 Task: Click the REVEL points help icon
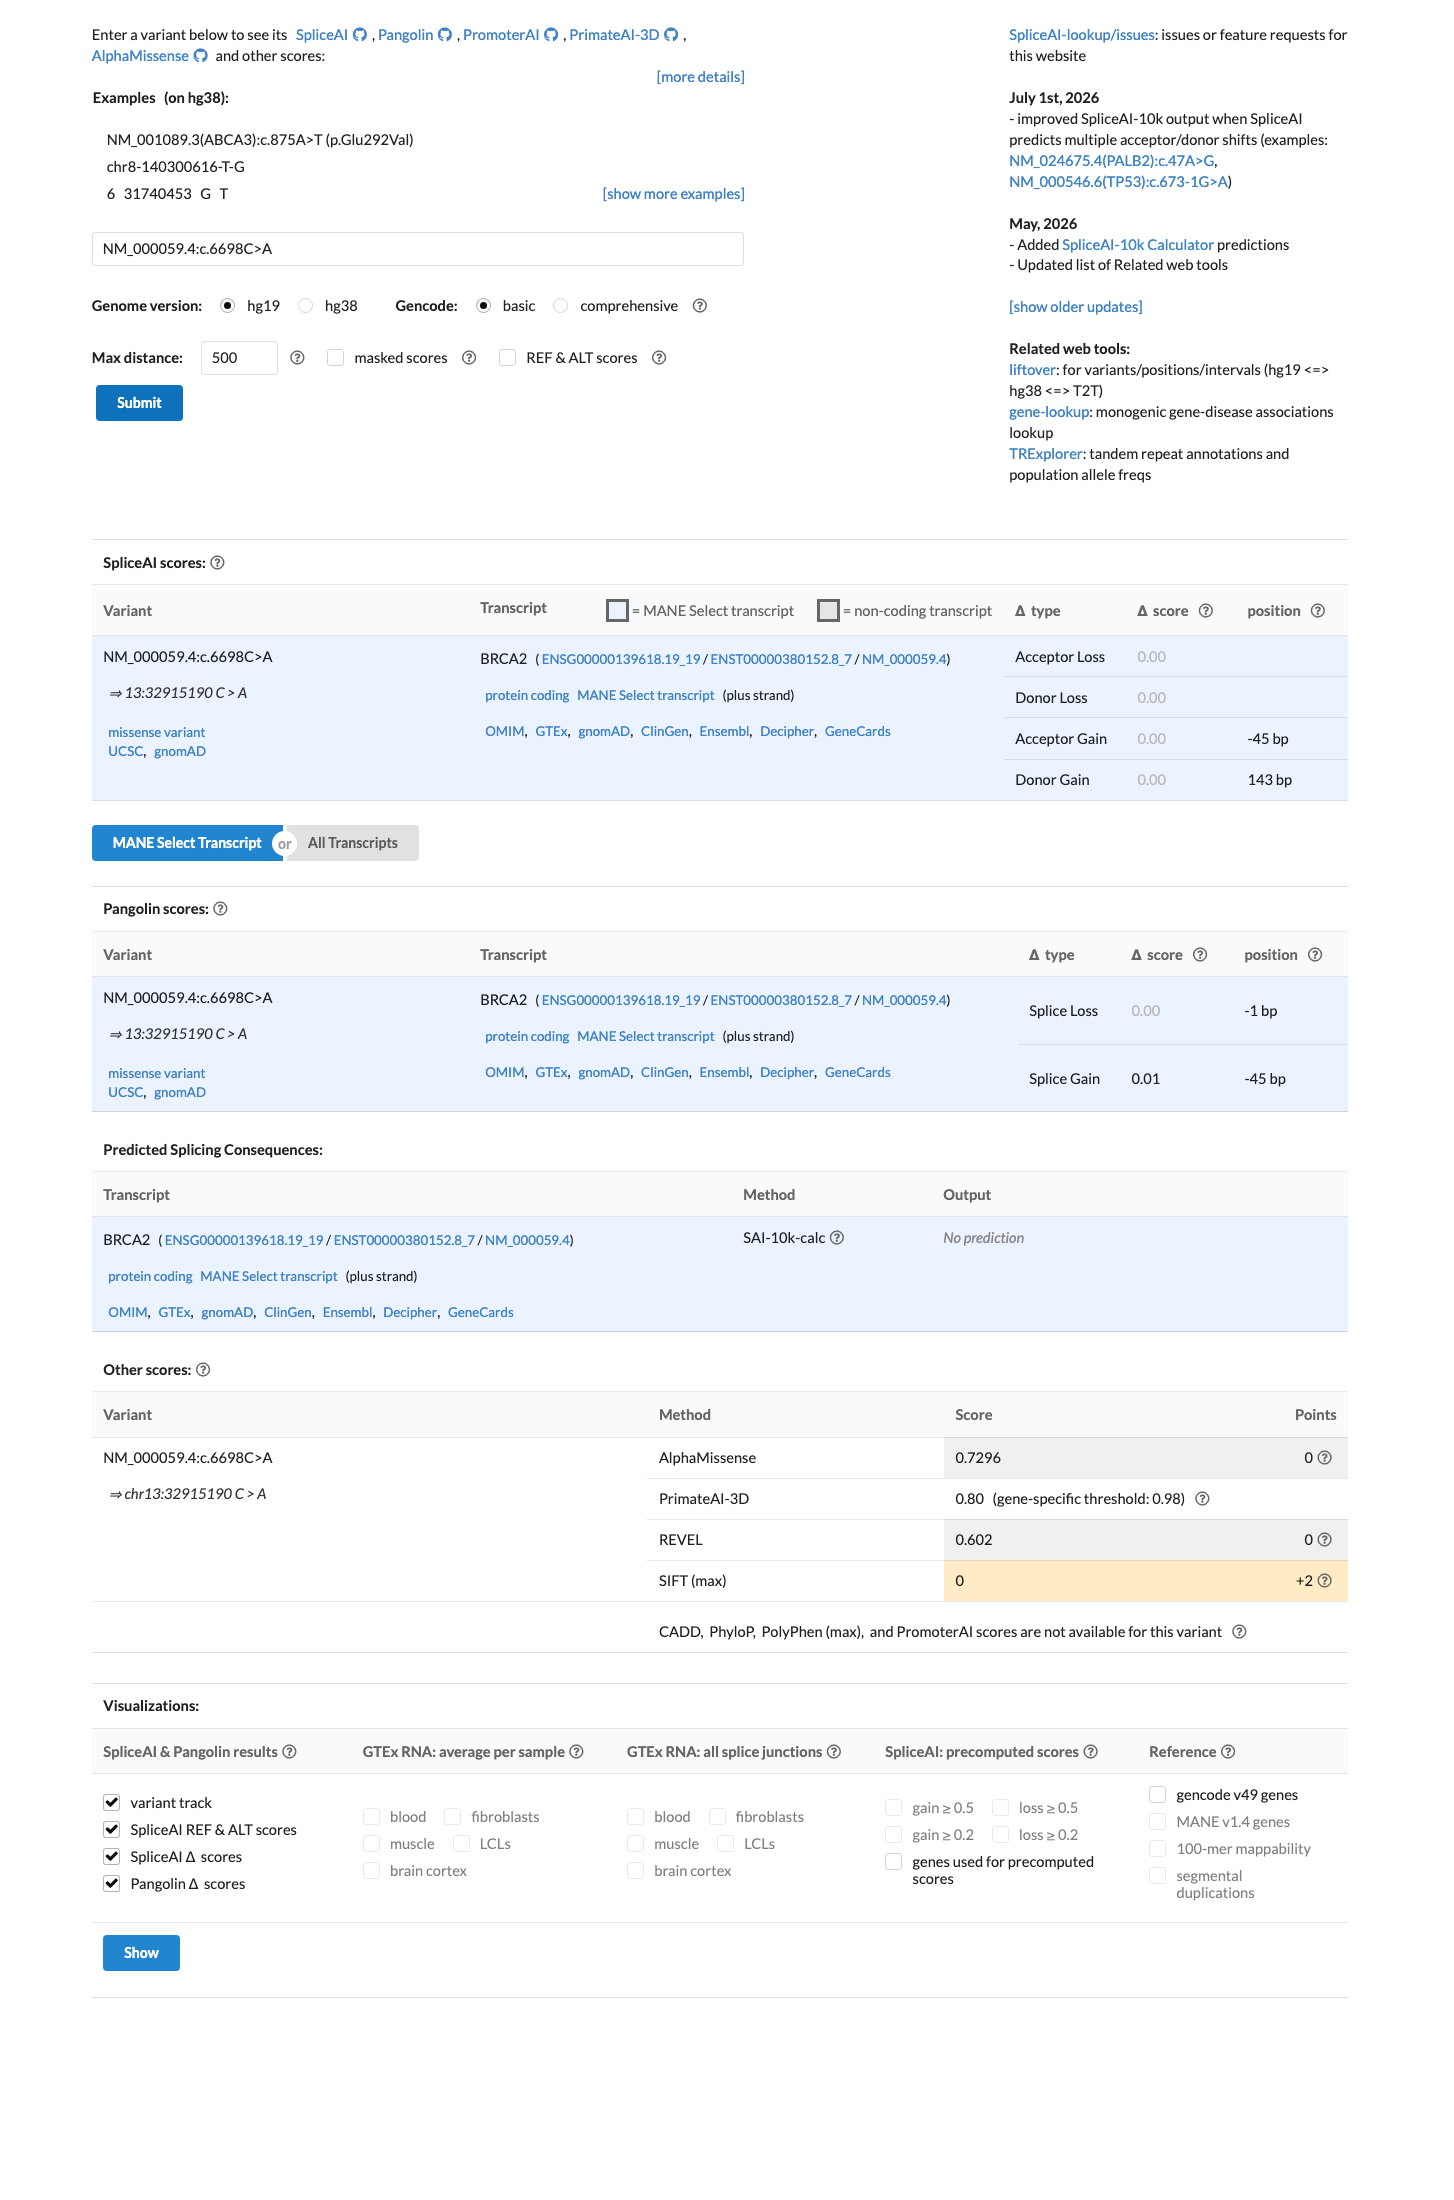pos(1325,1540)
